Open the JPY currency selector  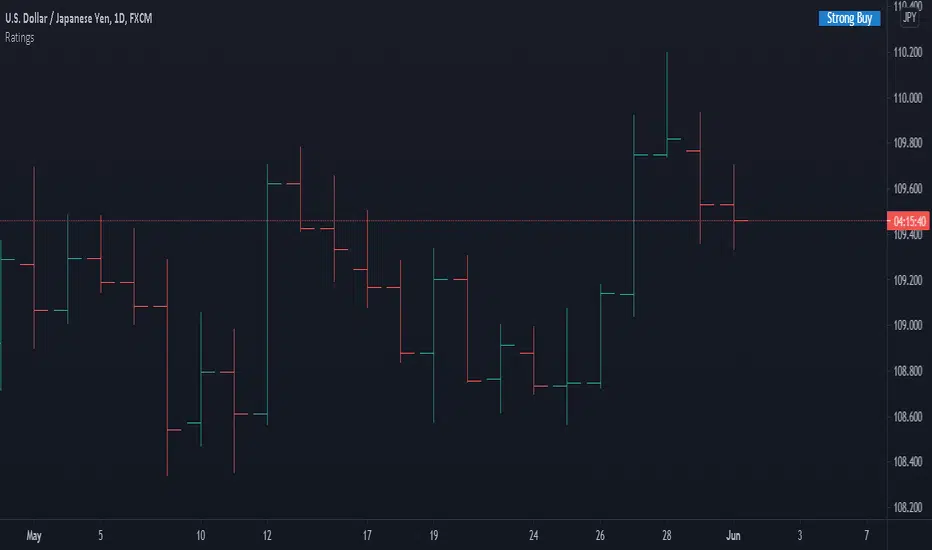coord(910,18)
